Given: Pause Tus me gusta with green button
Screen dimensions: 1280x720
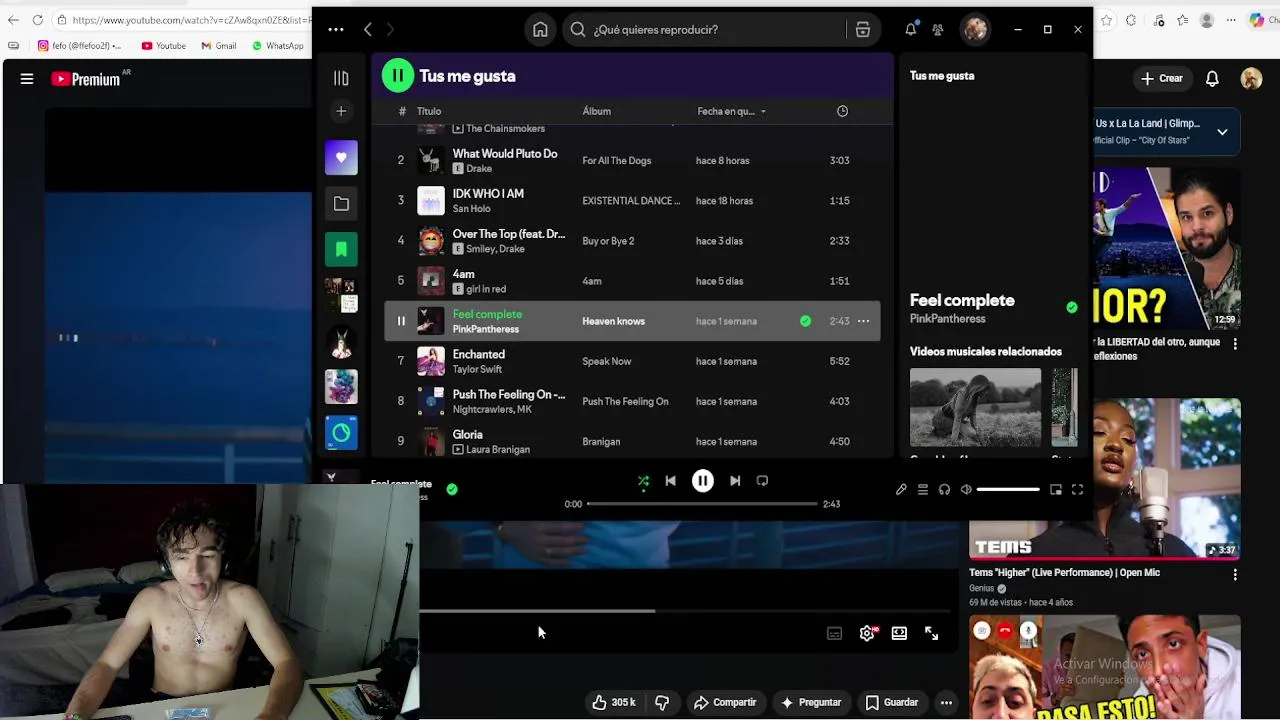Looking at the screenshot, I should point(397,75).
